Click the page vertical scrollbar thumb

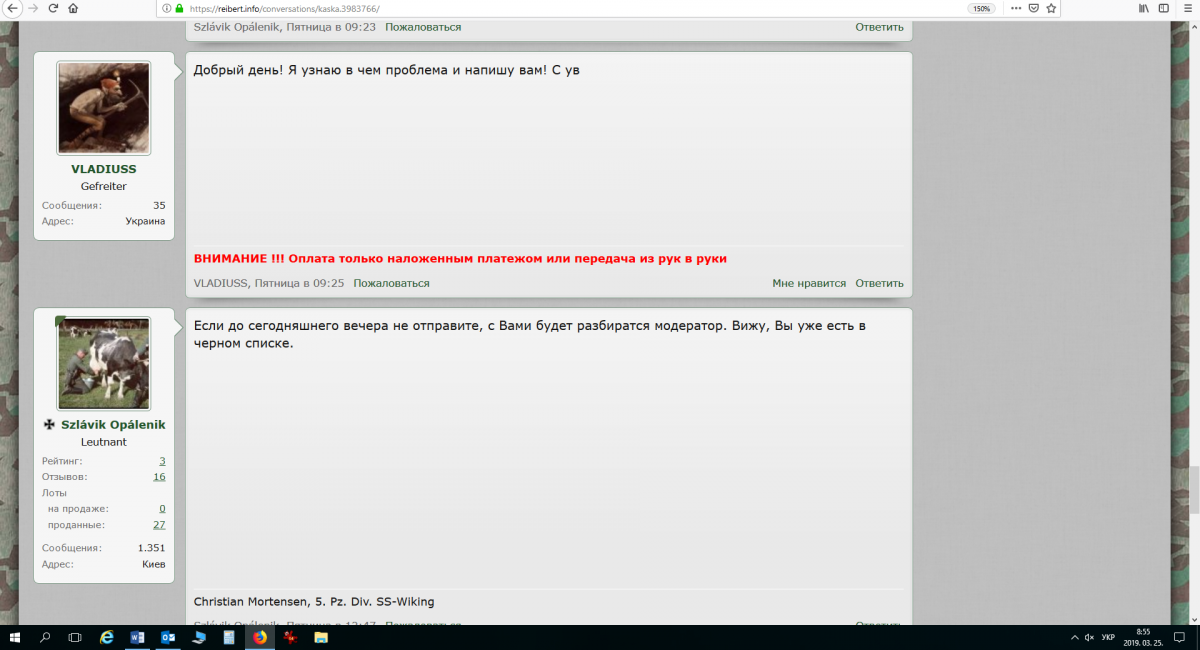[x=1195, y=490]
